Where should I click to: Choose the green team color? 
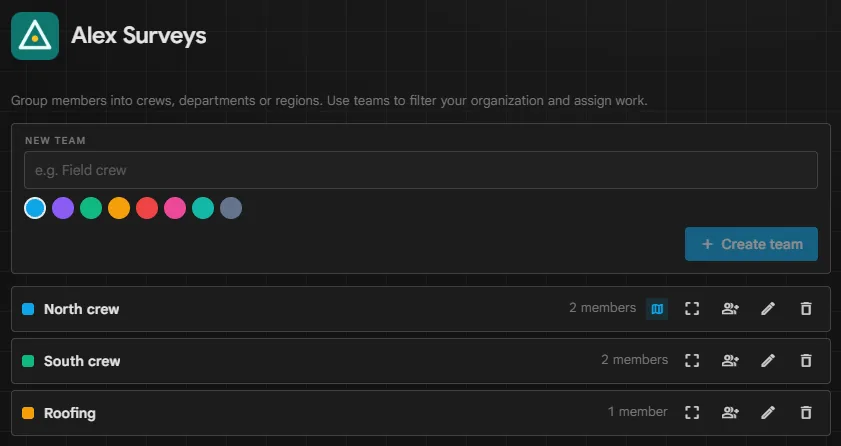91,208
